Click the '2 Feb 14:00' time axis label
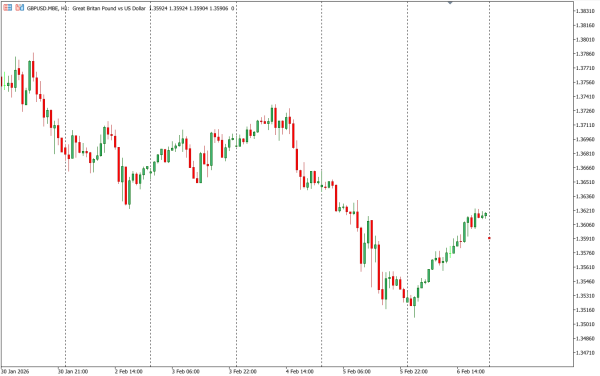This screenshot has width=600, height=376. tap(129, 371)
